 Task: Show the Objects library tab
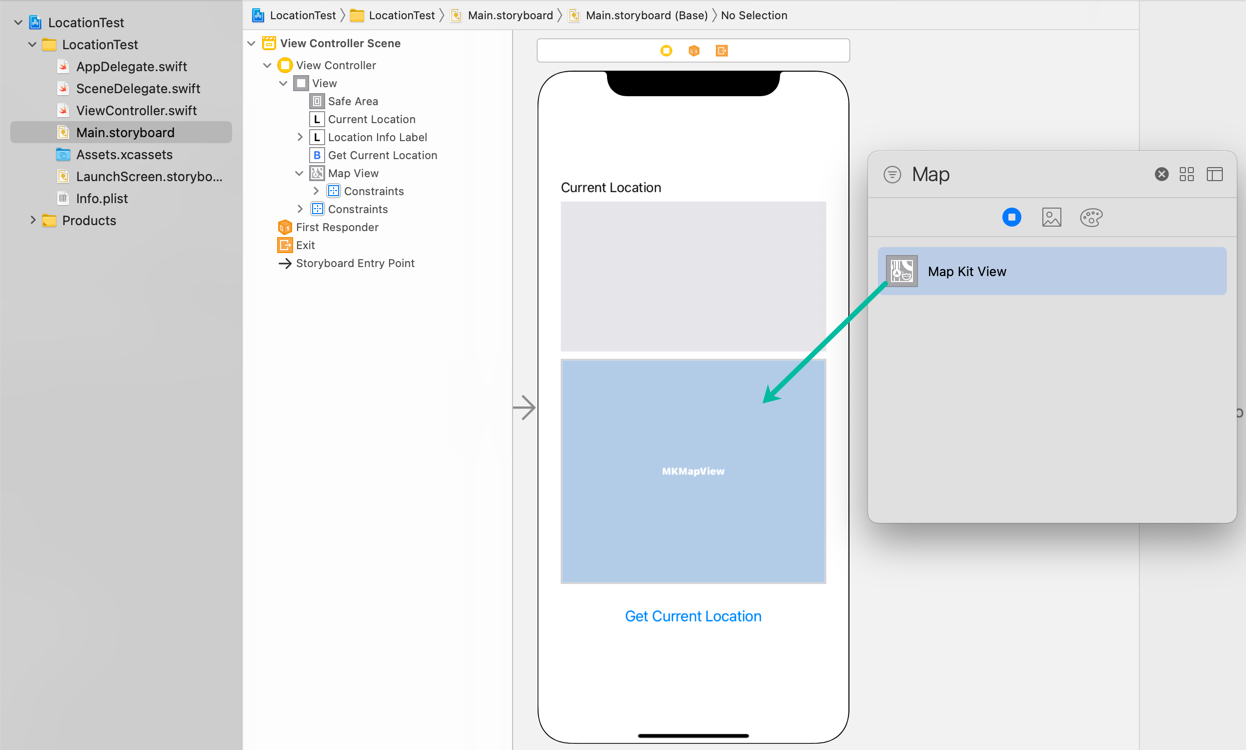(1012, 217)
